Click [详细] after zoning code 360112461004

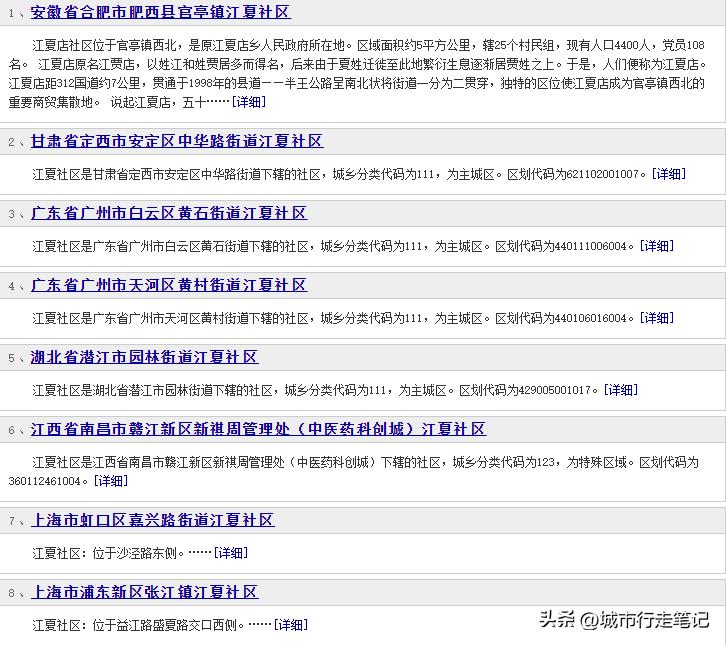pos(110,481)
